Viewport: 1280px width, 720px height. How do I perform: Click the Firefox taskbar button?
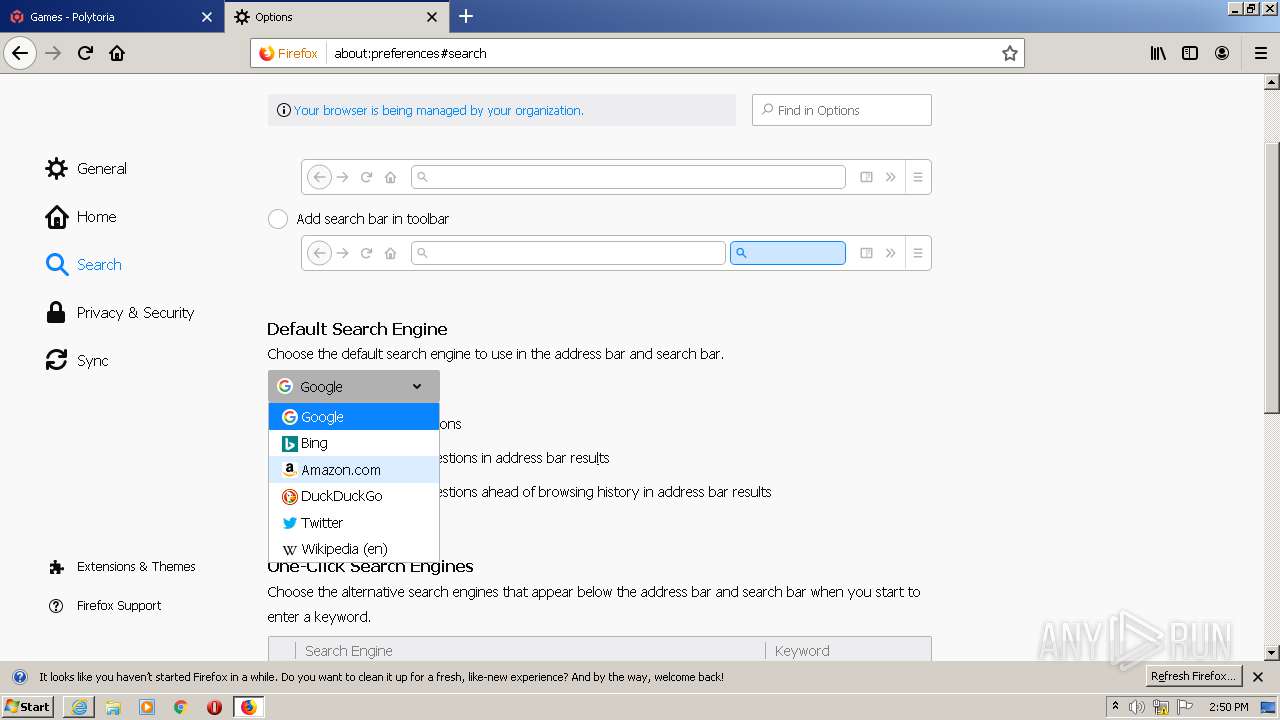click(x=248, y=707)
